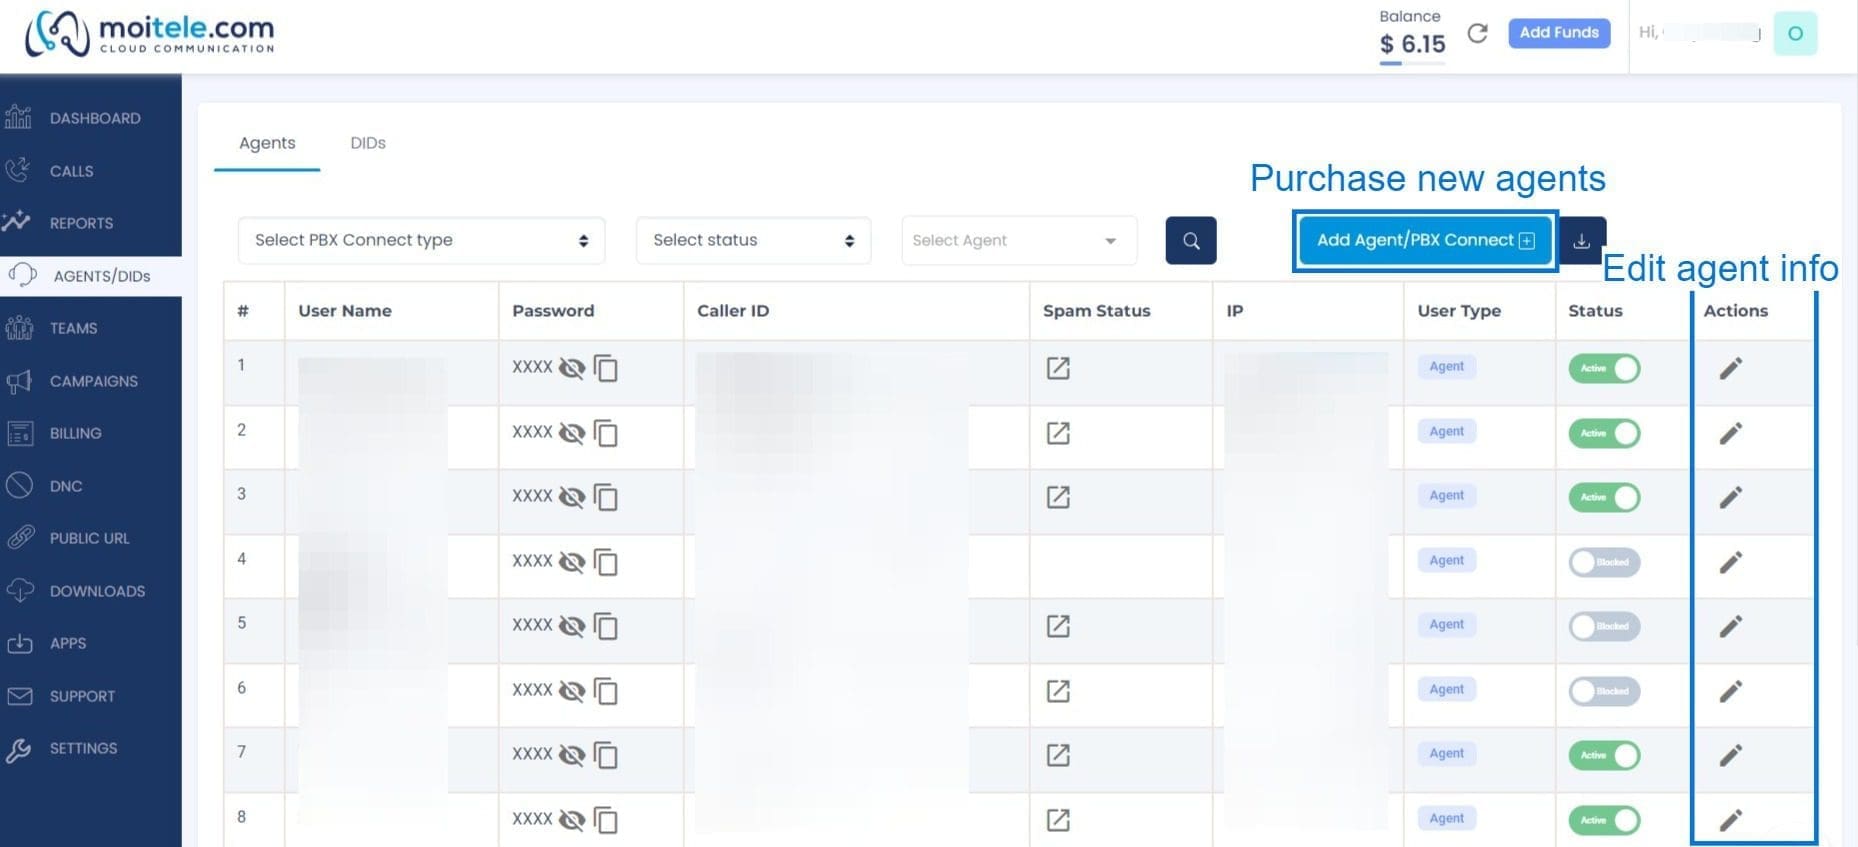1858x847 pixels.
Task: Click the Add Funds button
Action: [1559, 33]
